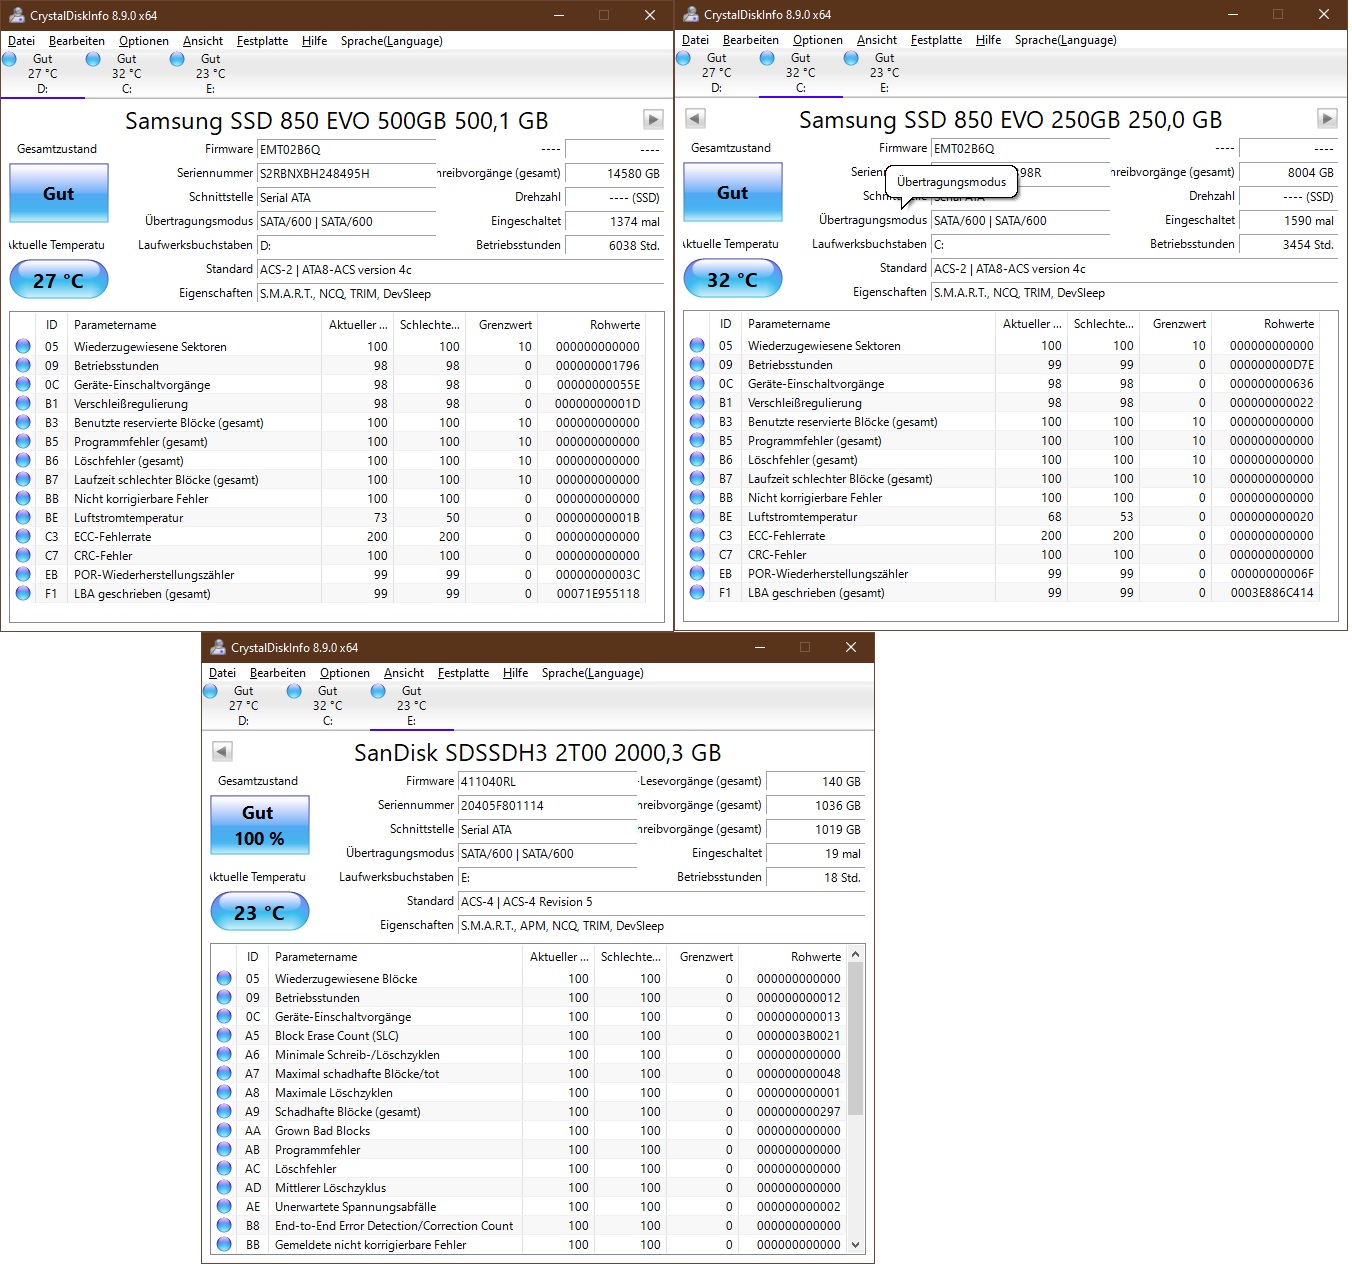This screenshot has height=1268, width=1352.
Task: Click 23 °C temperature button in SanDisk window
Action: point(260,912)
